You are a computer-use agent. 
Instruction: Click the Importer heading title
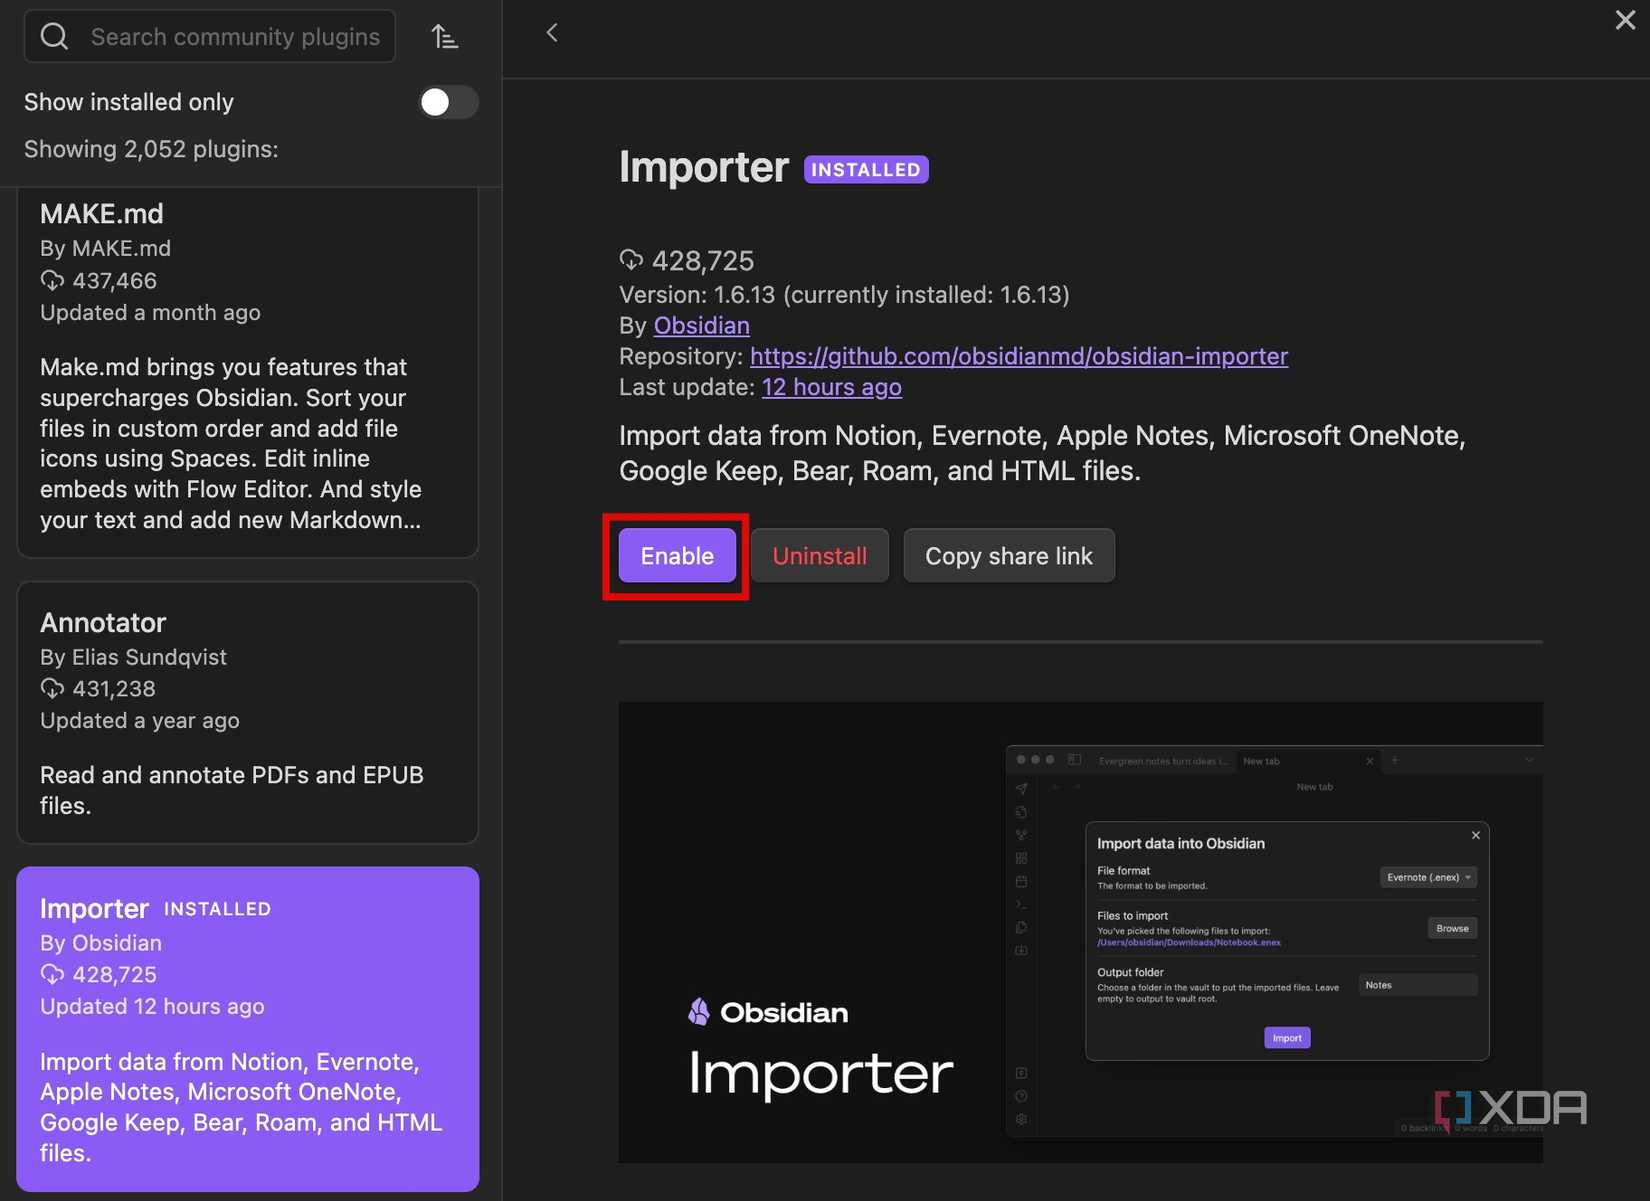(704, 167)
